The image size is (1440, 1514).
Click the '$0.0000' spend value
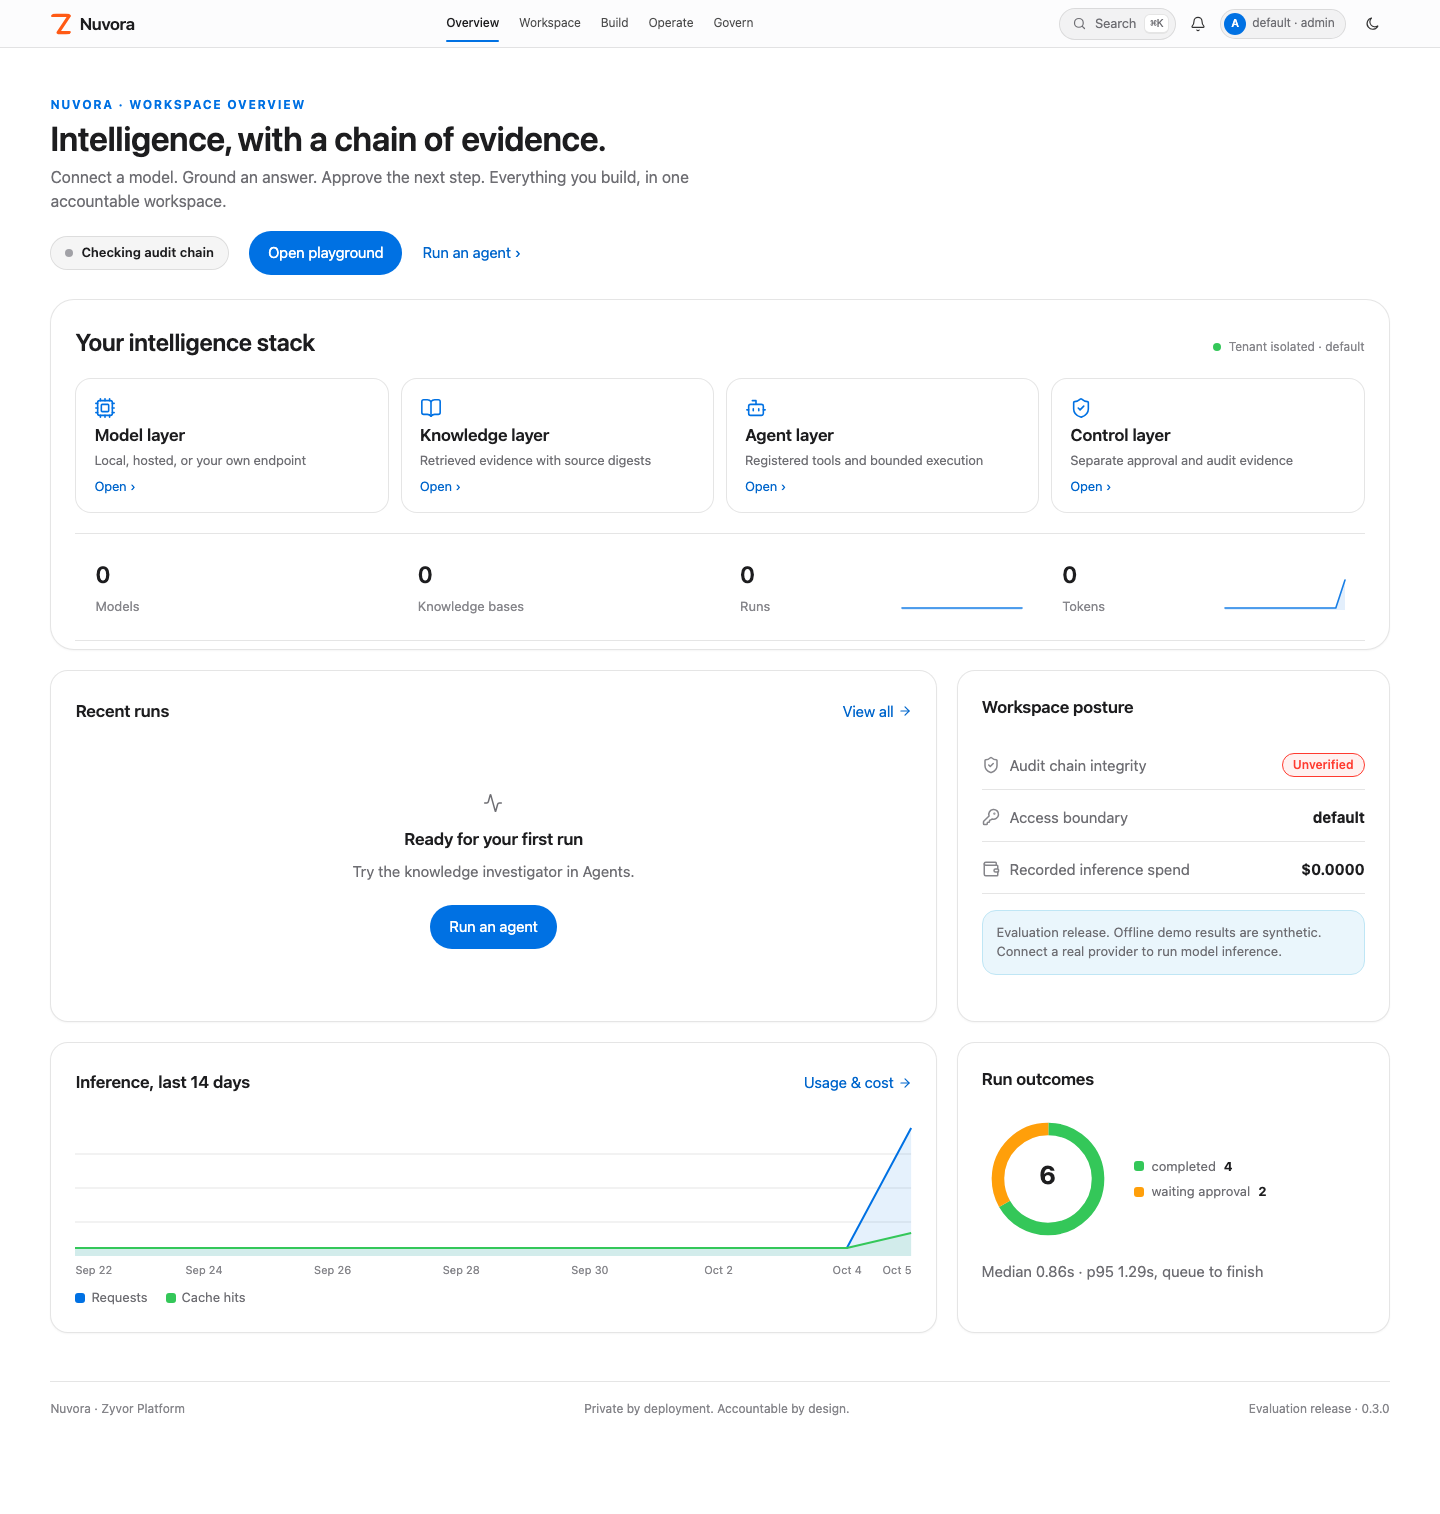coord(1333,870)
